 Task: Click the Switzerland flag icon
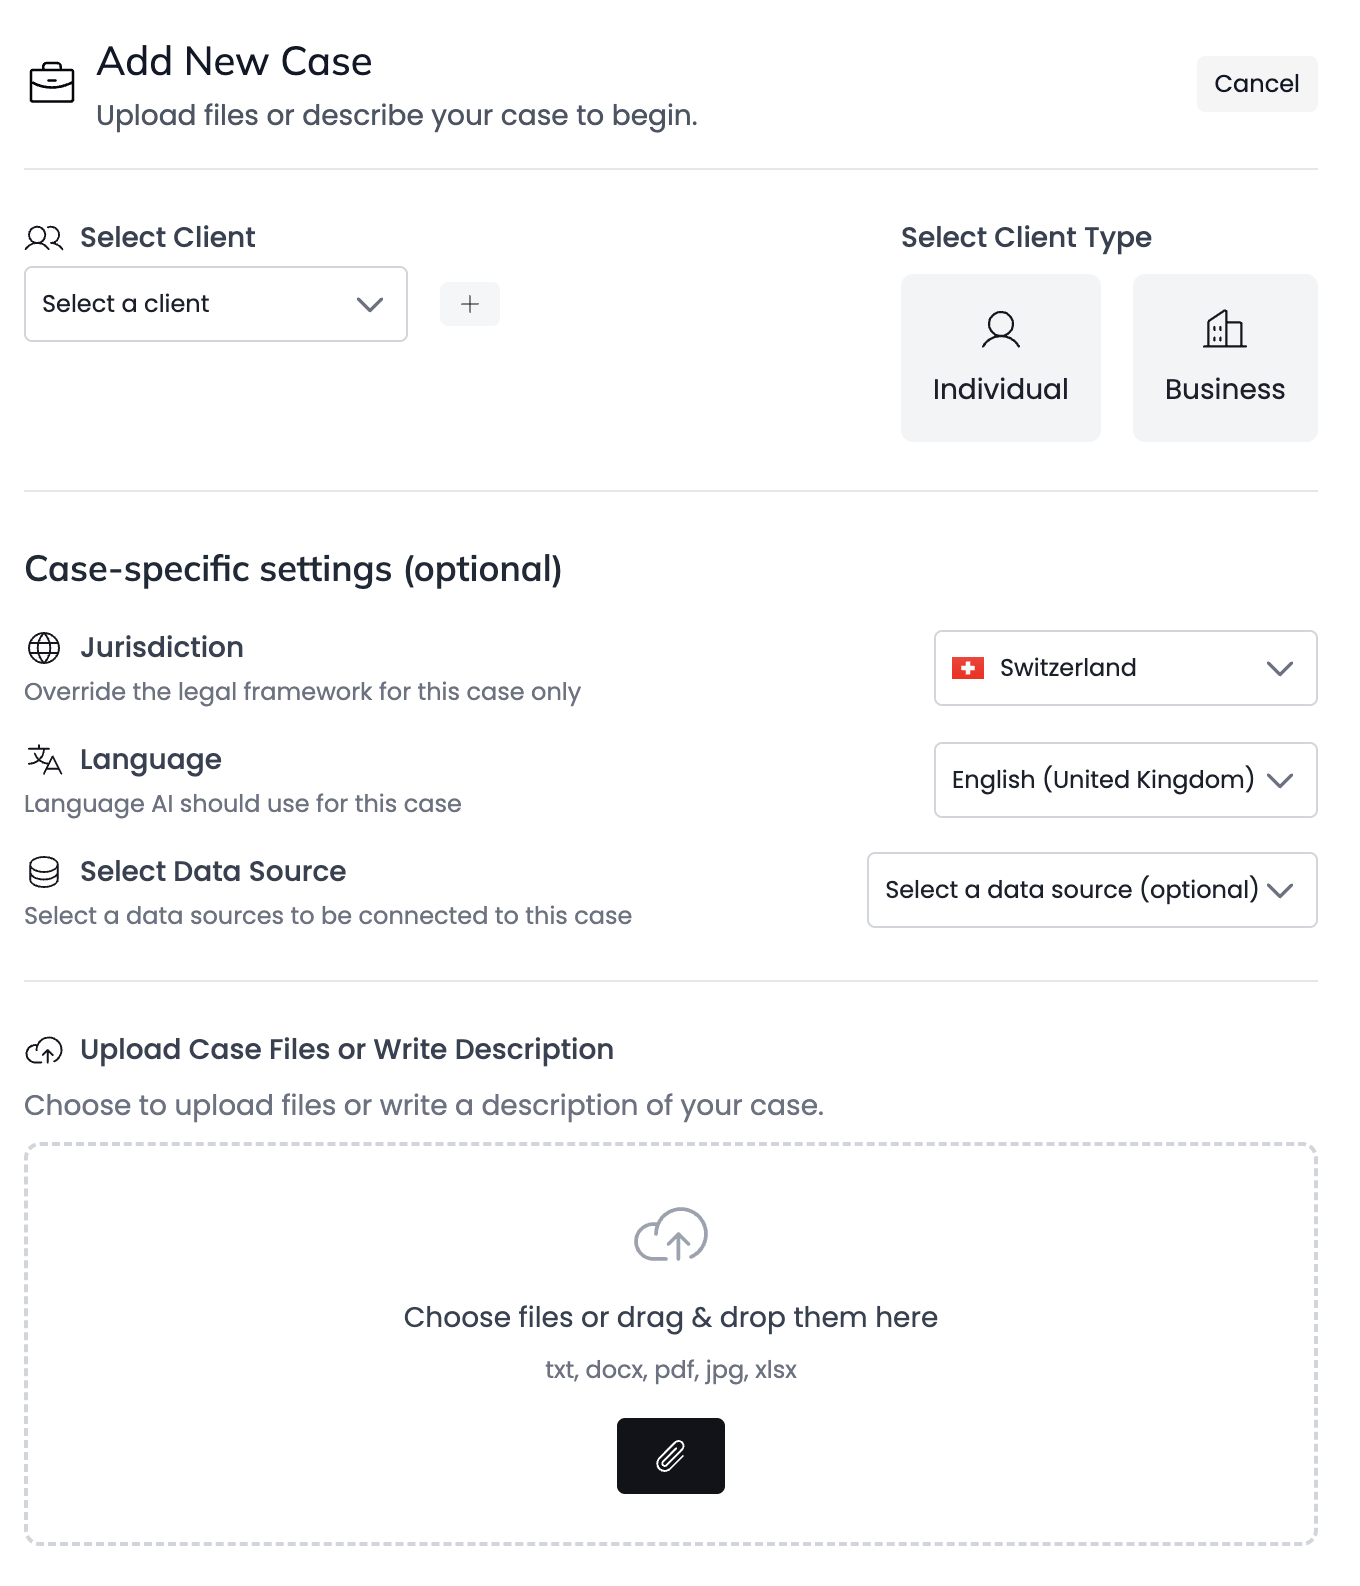968,668
